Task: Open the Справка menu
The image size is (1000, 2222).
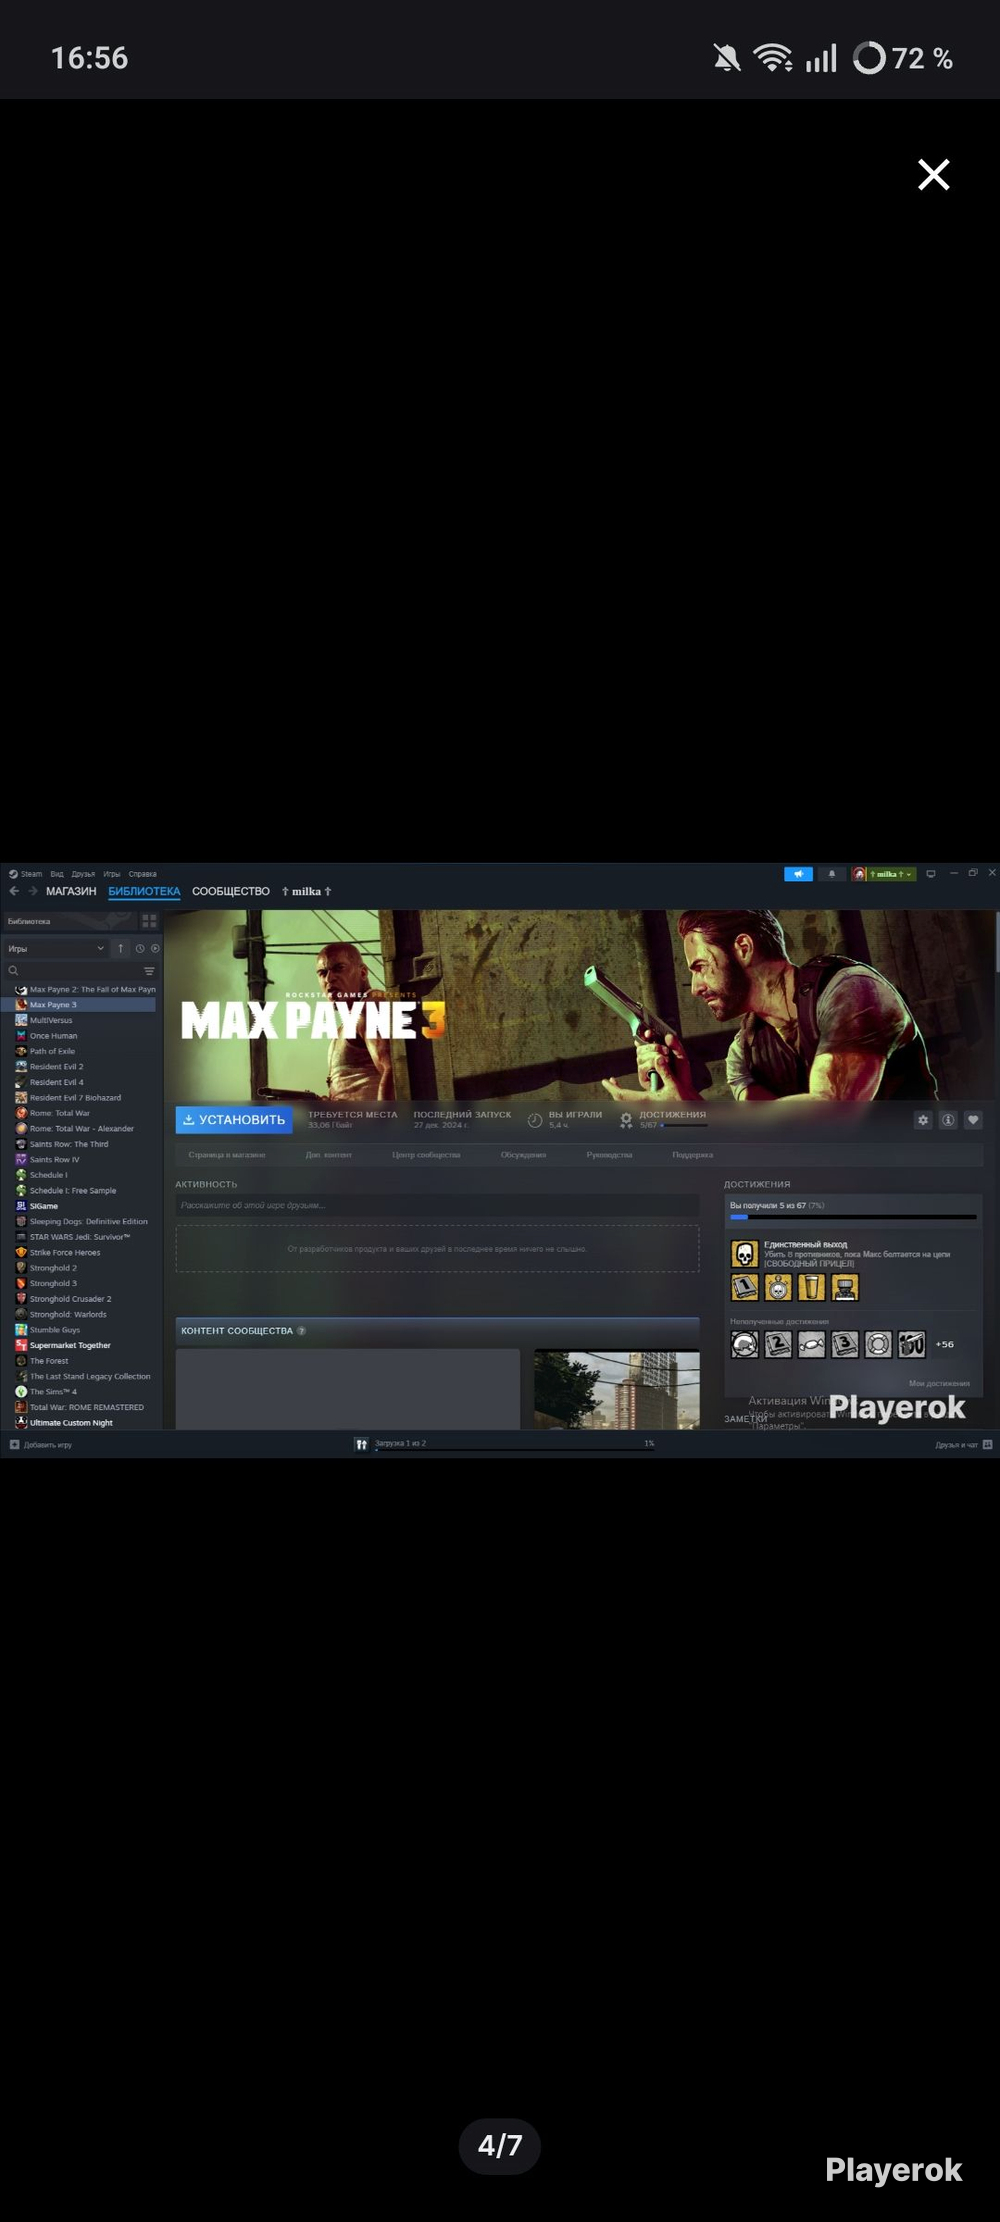Action: pyautogui.click(x=142, y=874)
